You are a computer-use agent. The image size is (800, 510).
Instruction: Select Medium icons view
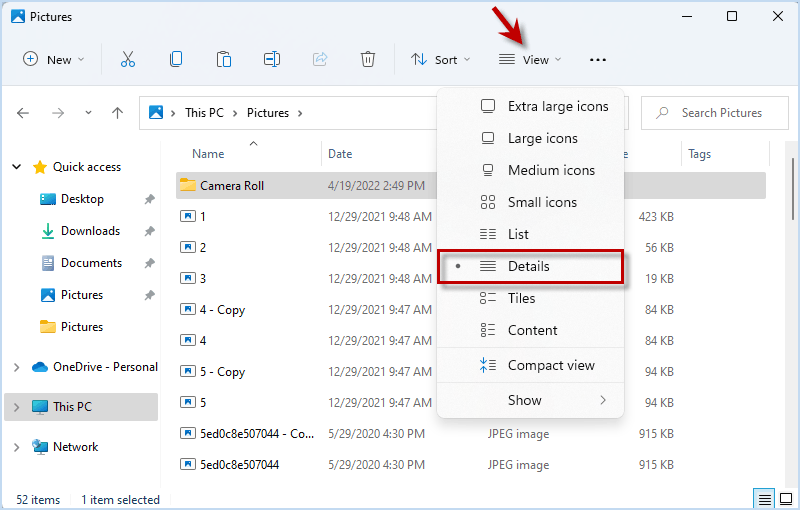tap(531, 170)
